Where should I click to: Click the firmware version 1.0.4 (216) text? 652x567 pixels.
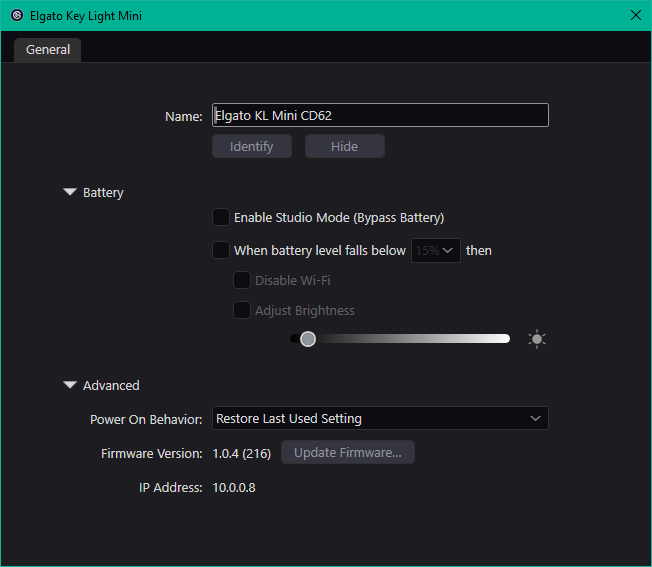pos(242,453)
